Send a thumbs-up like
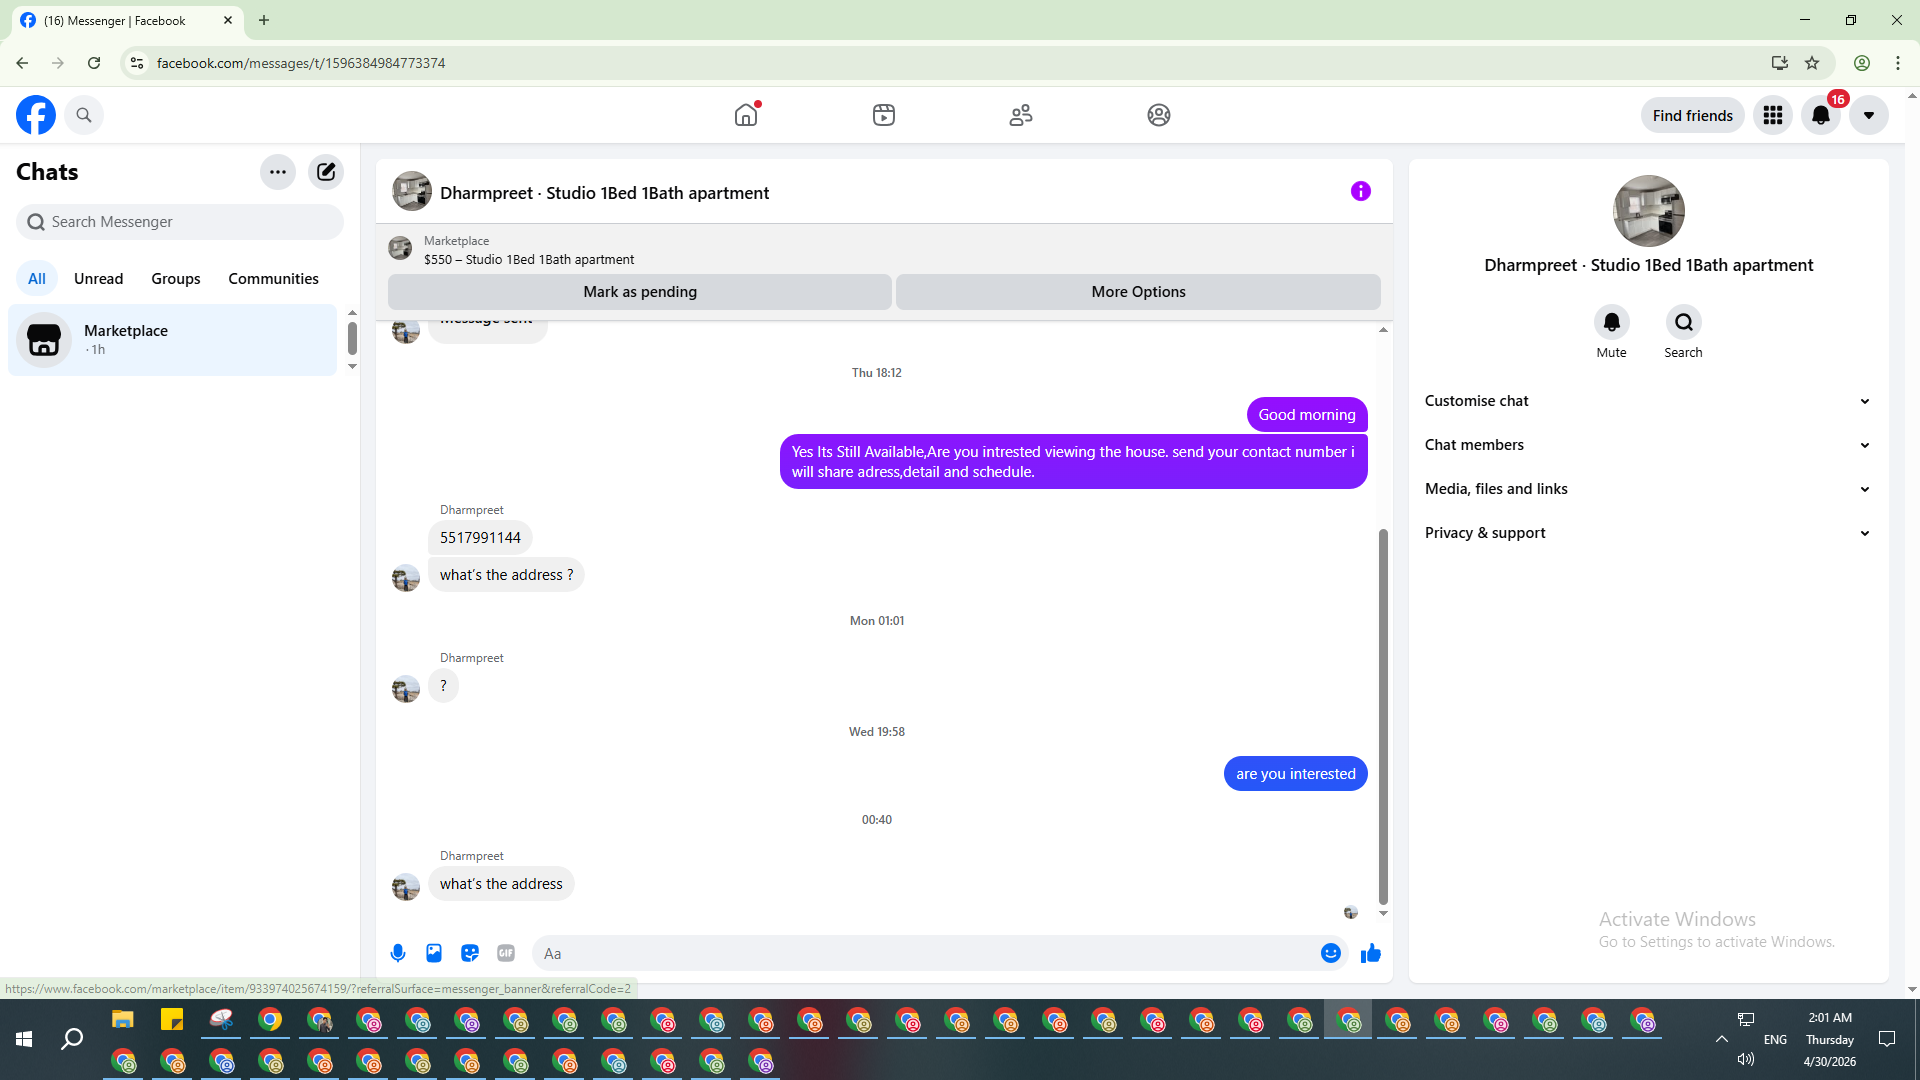Image resolution: width=1920 pixels, height=1080 pixels. coord(1370,953)
